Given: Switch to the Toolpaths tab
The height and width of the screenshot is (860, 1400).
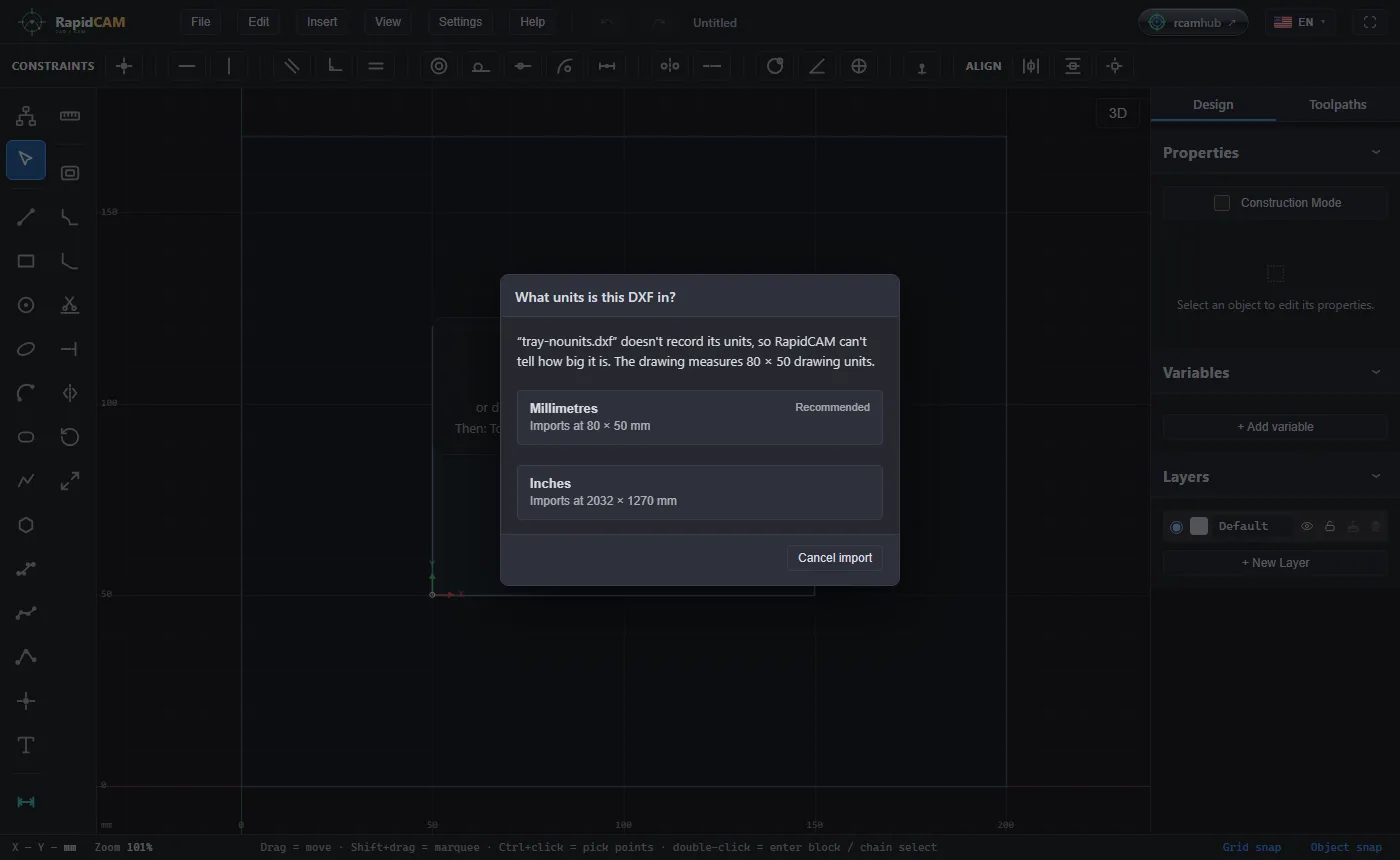Looking at the screenshot, I should point(1337,104).
